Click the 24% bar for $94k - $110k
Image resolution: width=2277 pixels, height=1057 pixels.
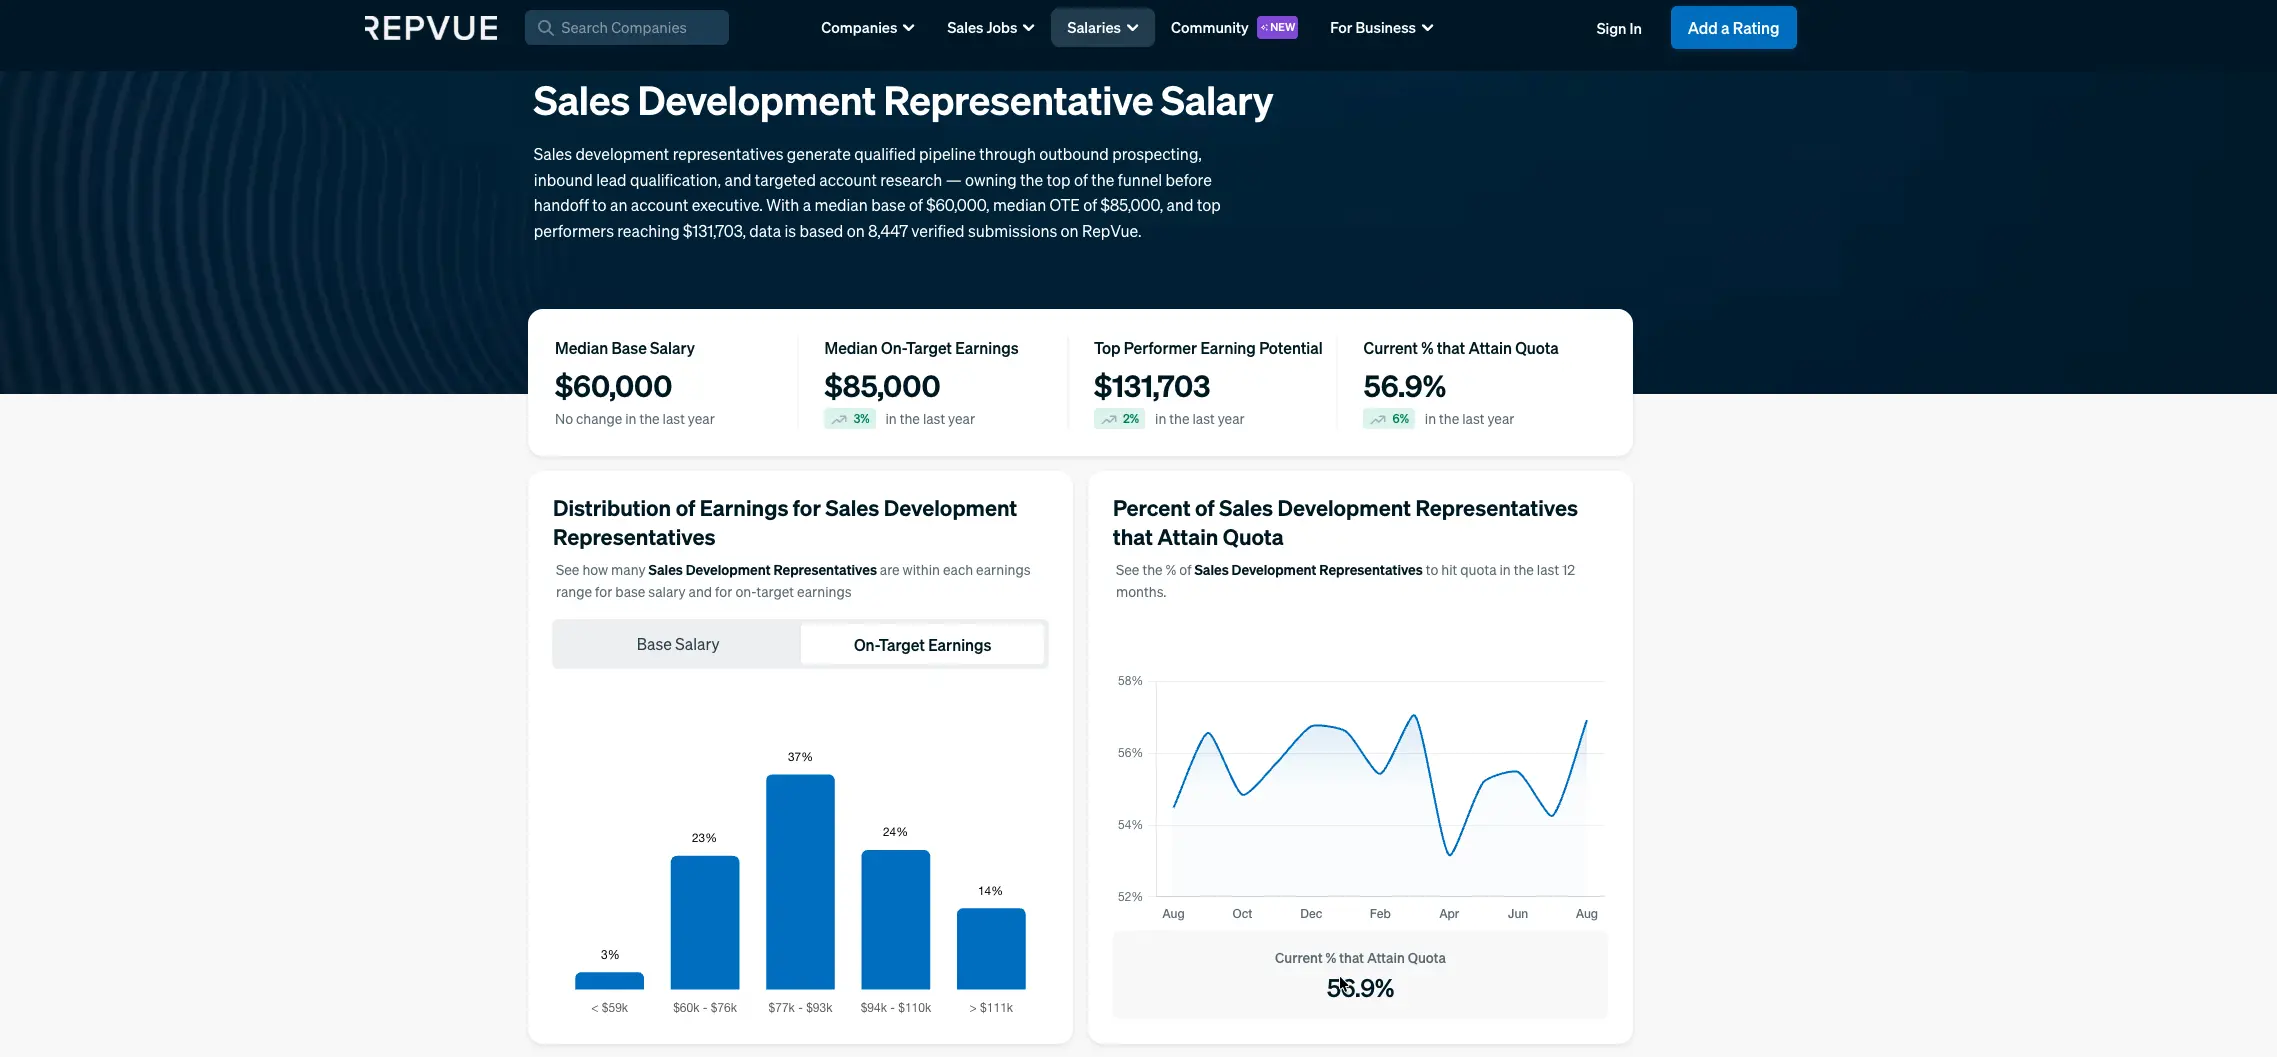point(896,920)
